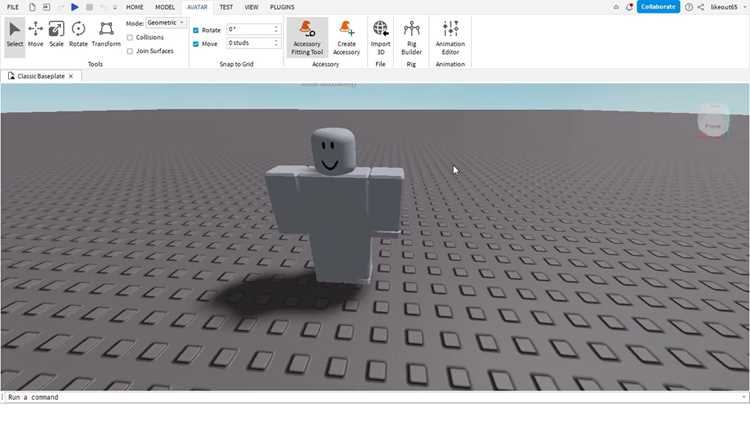Pick the Scale tool
Screen dimensions: 750x421
[x=56, y=34]
